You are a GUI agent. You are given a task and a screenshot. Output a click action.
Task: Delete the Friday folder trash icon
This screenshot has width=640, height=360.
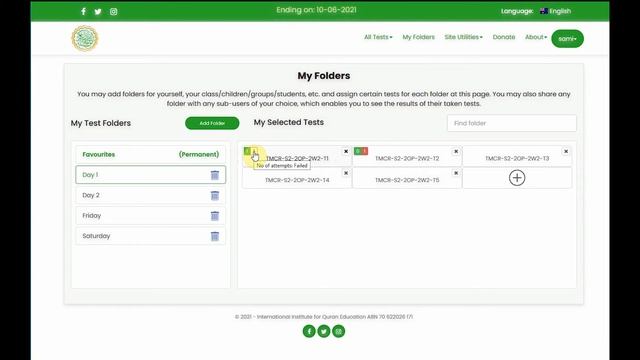pos(215,216)
